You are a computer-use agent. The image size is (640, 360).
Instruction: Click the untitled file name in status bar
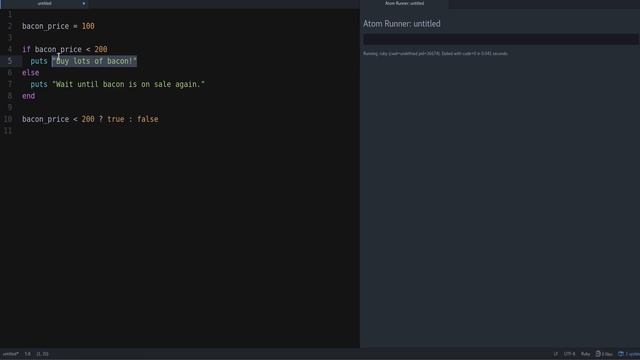[x=11, y=354]
